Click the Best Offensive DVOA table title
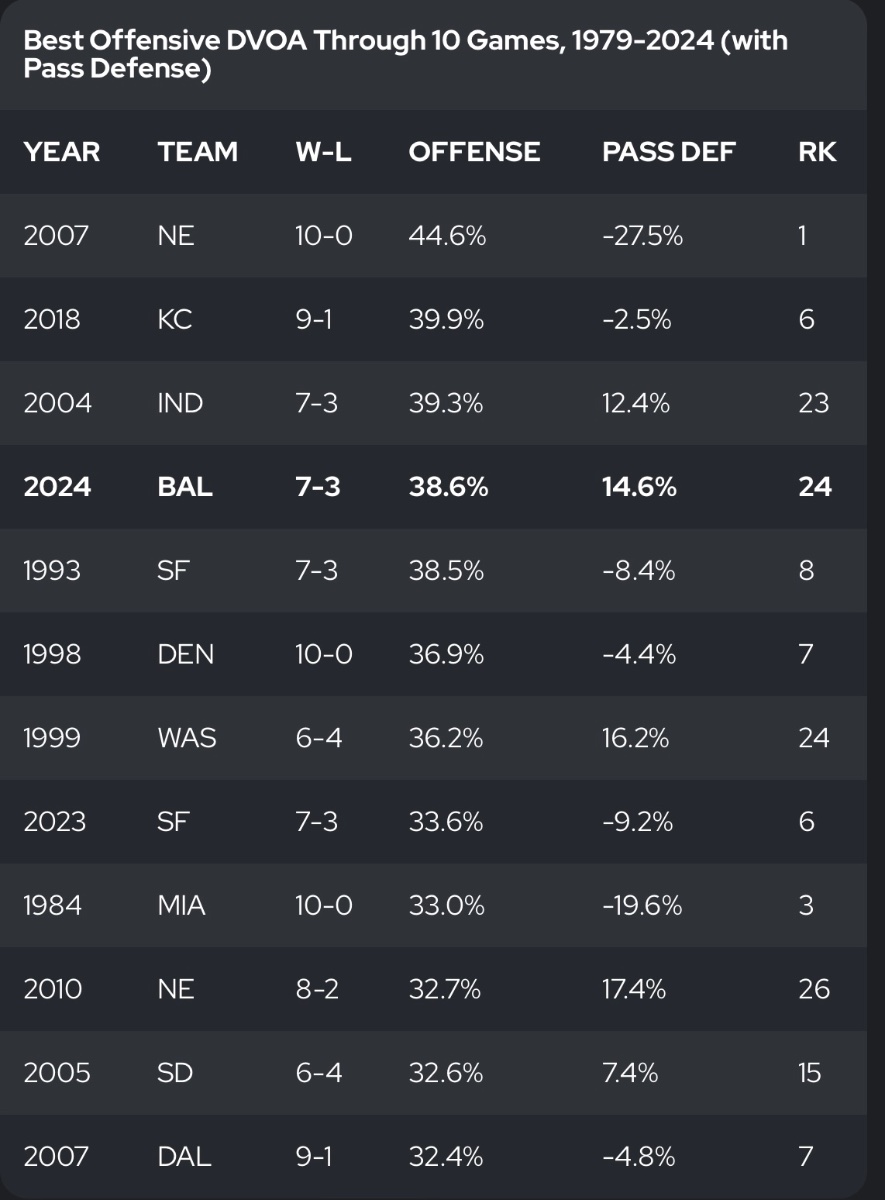The image size is (885, 1200). point(405,55)
